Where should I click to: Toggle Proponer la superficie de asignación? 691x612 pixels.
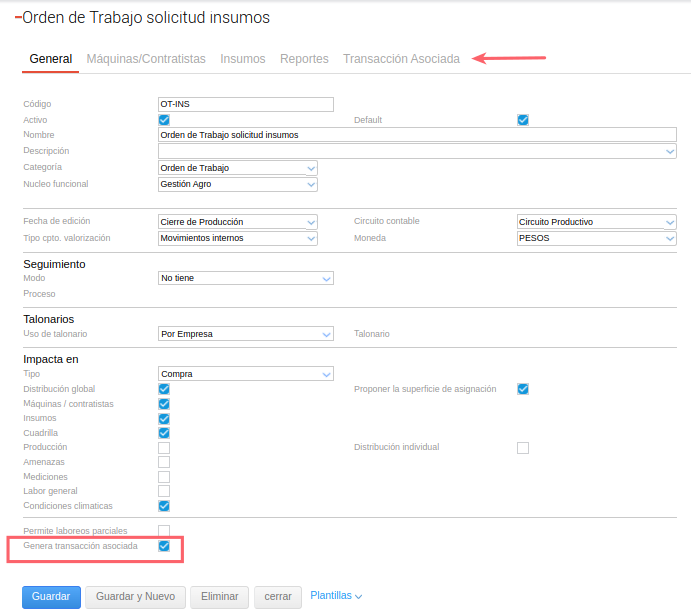point(522,389)
